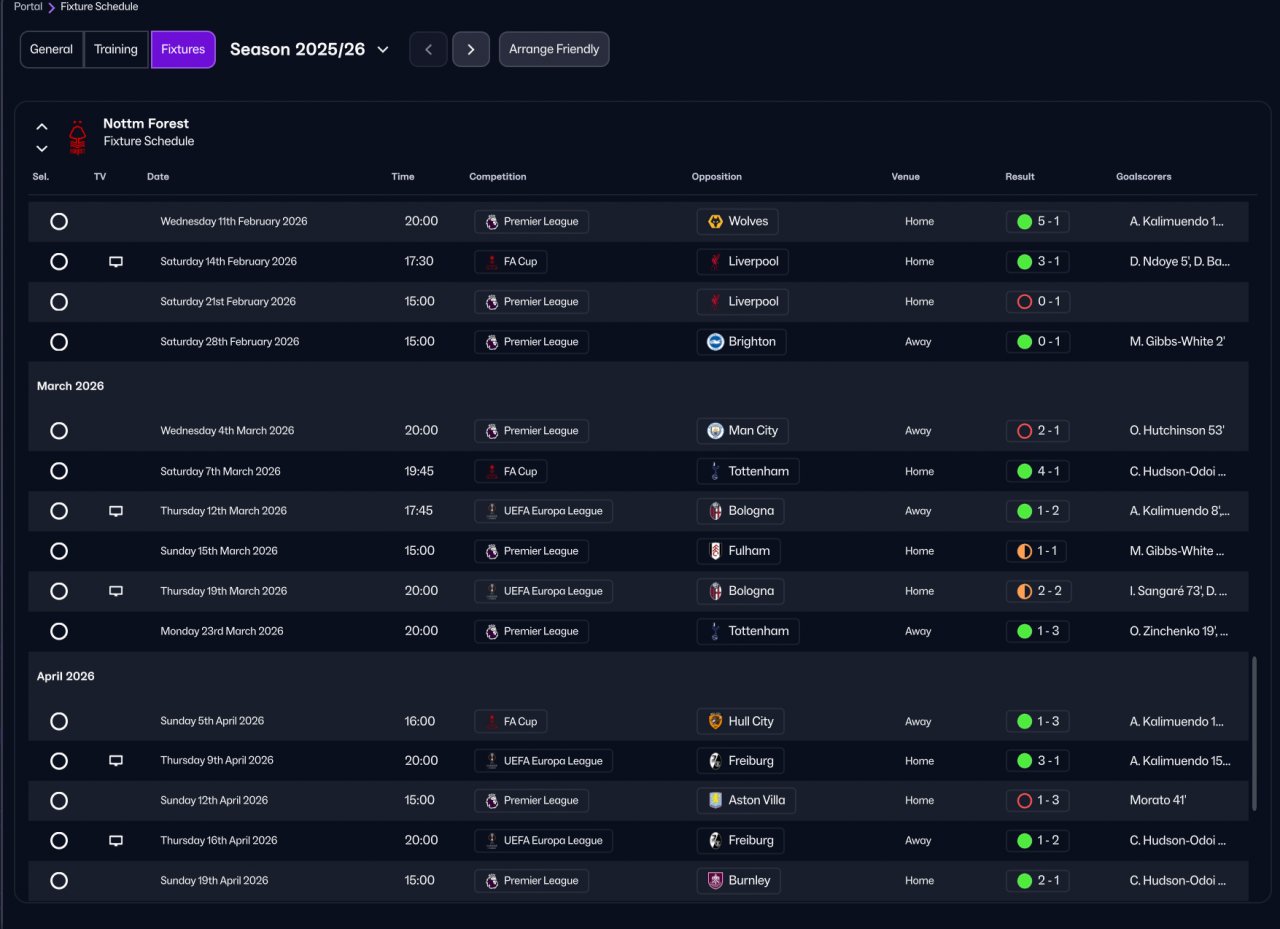Select the Hull City fixture radio button
This screenshot has width=1280, height=929.
(x=59, y=721)
